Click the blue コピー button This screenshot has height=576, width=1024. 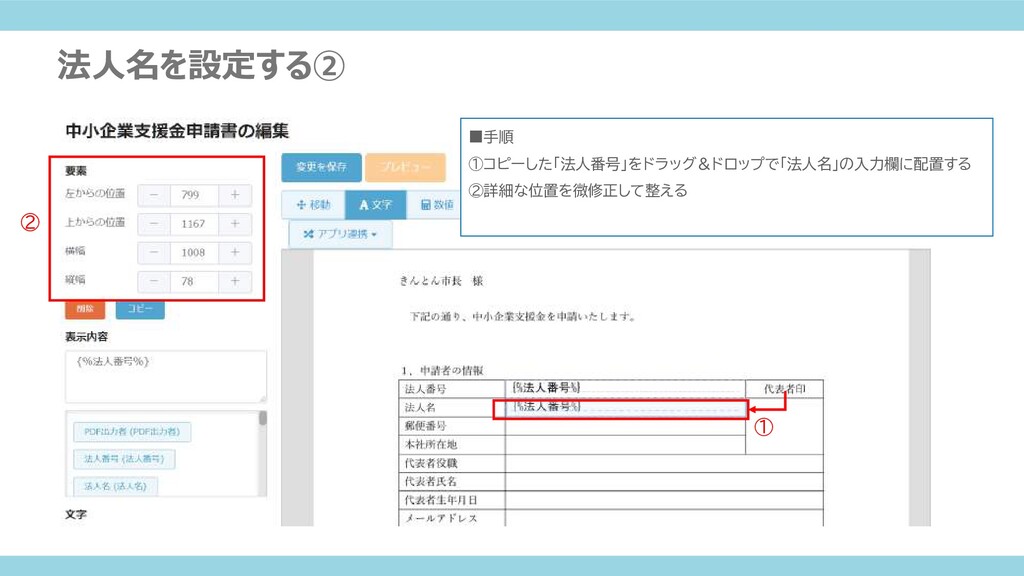tap(140, 309)
